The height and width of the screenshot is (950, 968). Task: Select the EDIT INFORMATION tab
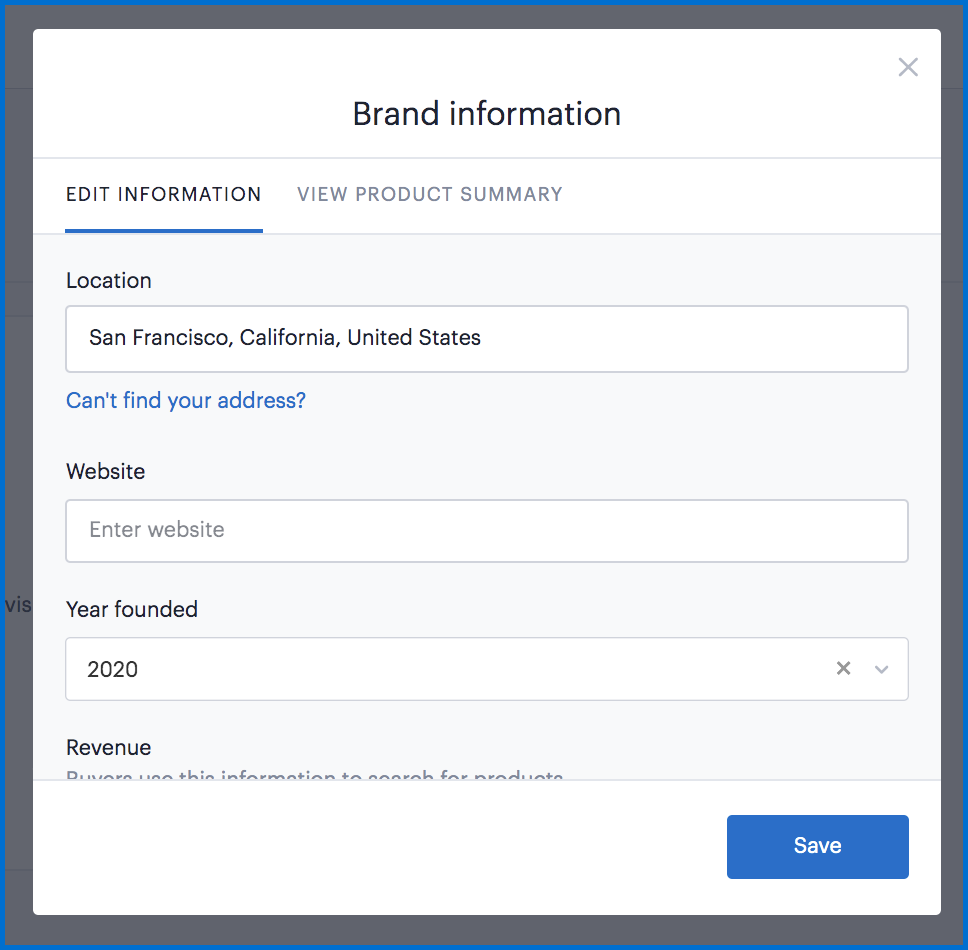click(163, 194)
